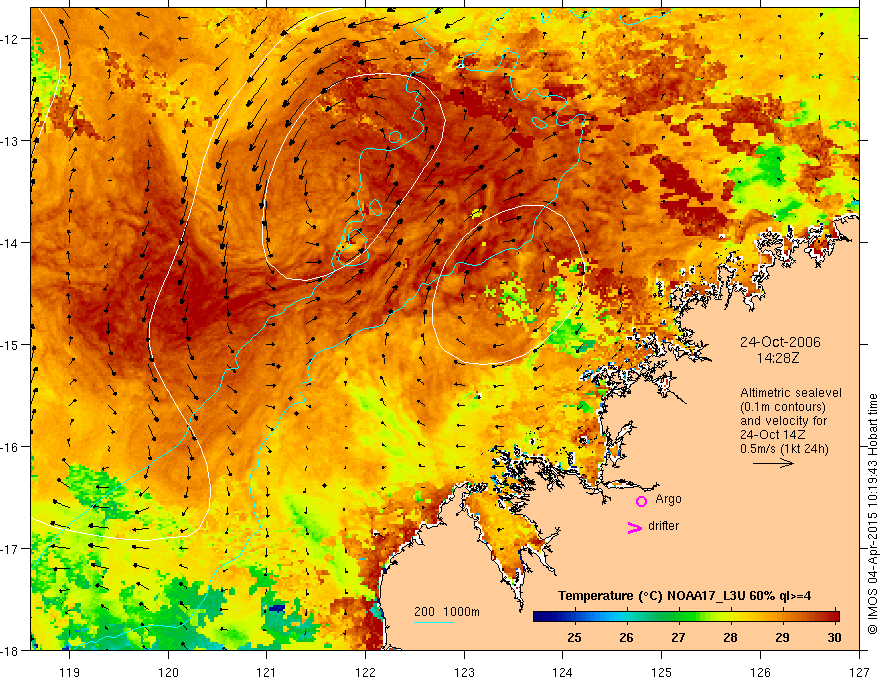Click the color bar near 25 degrees
The width and height of the screenshot is (880, 680).
click(574, 617)
